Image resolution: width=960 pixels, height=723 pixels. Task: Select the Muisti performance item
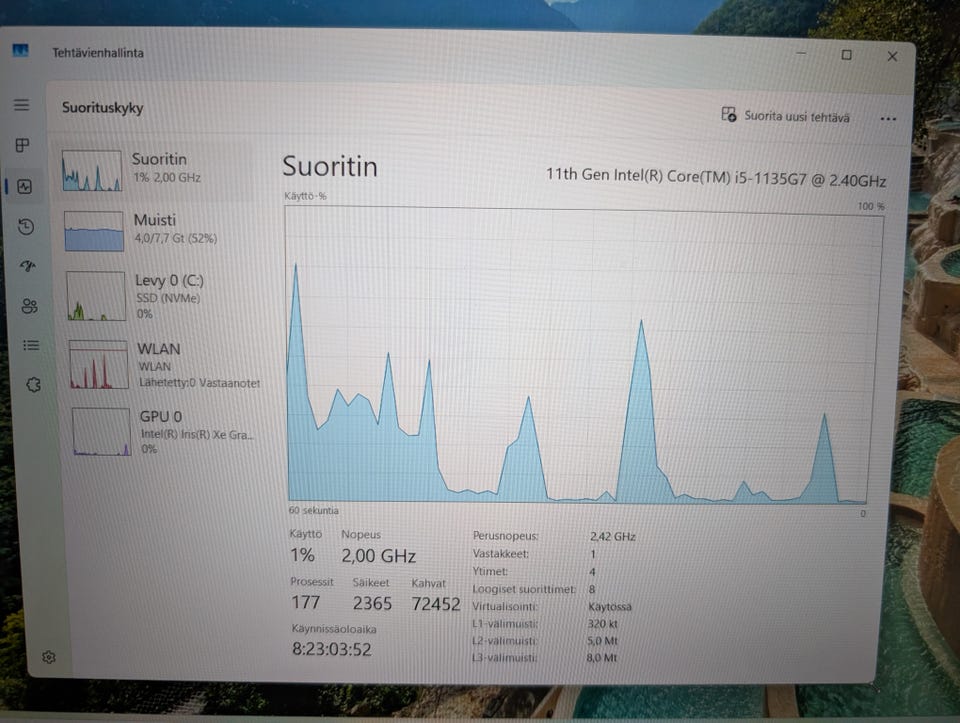[x=158, y=230]
